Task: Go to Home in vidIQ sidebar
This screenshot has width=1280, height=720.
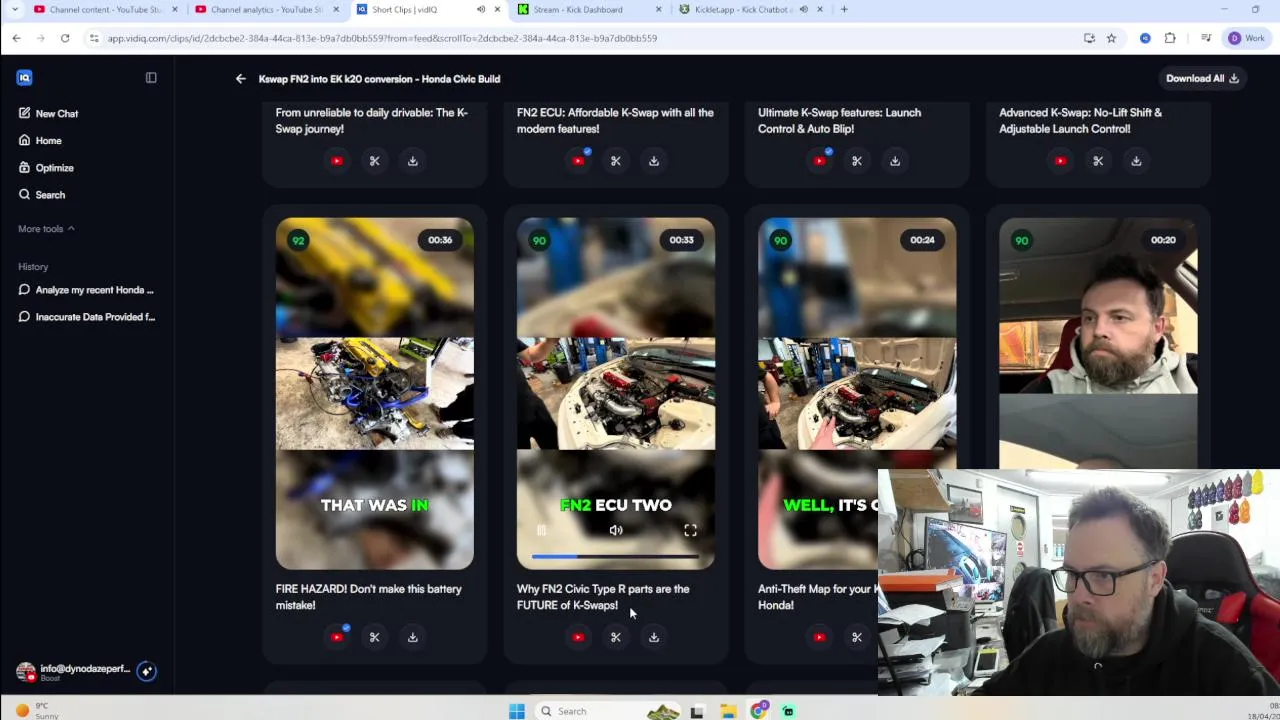Action: pyautogui.click(x=40, y=141)
